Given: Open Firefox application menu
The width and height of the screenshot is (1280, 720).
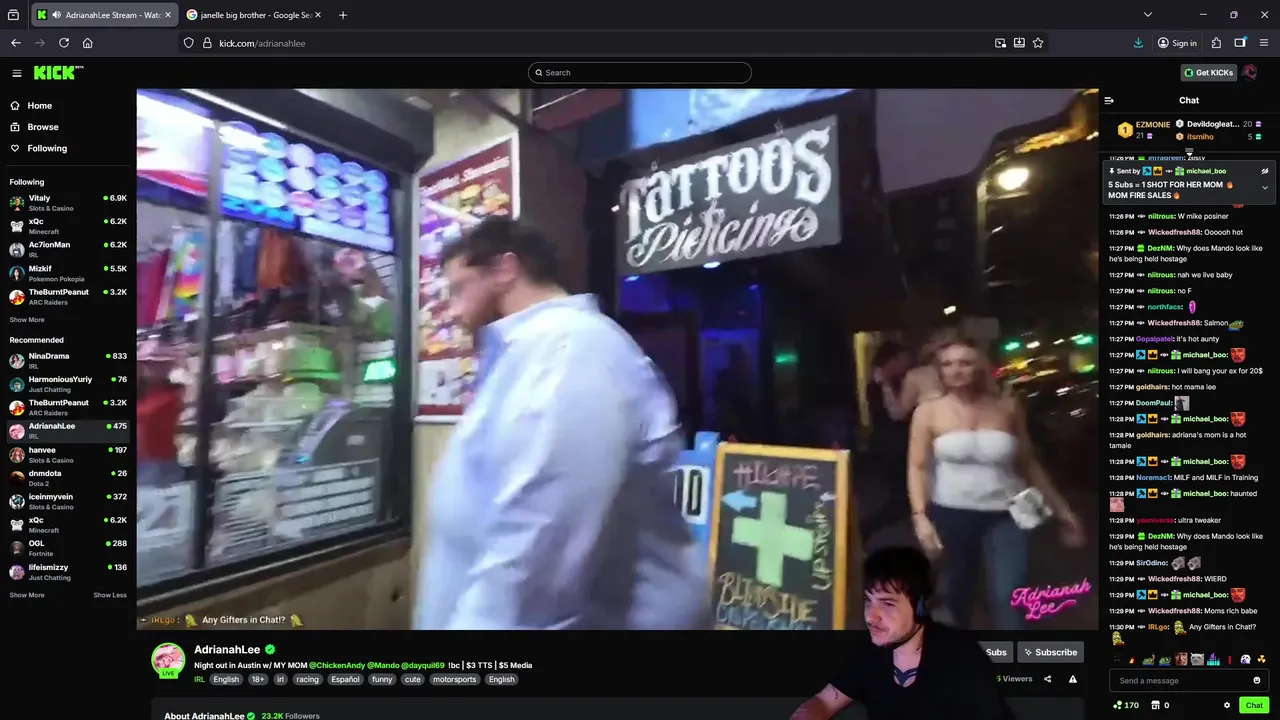Looking at the screenshot, I should tap(1264, 43).
